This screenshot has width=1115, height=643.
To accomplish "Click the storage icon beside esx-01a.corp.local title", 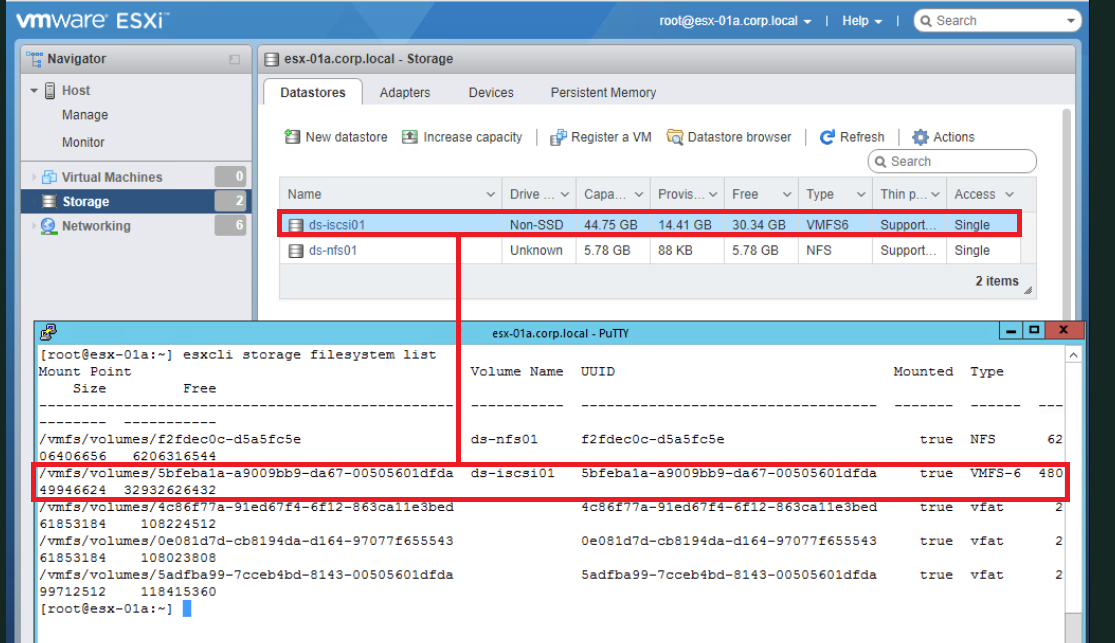I will point(271,59).
